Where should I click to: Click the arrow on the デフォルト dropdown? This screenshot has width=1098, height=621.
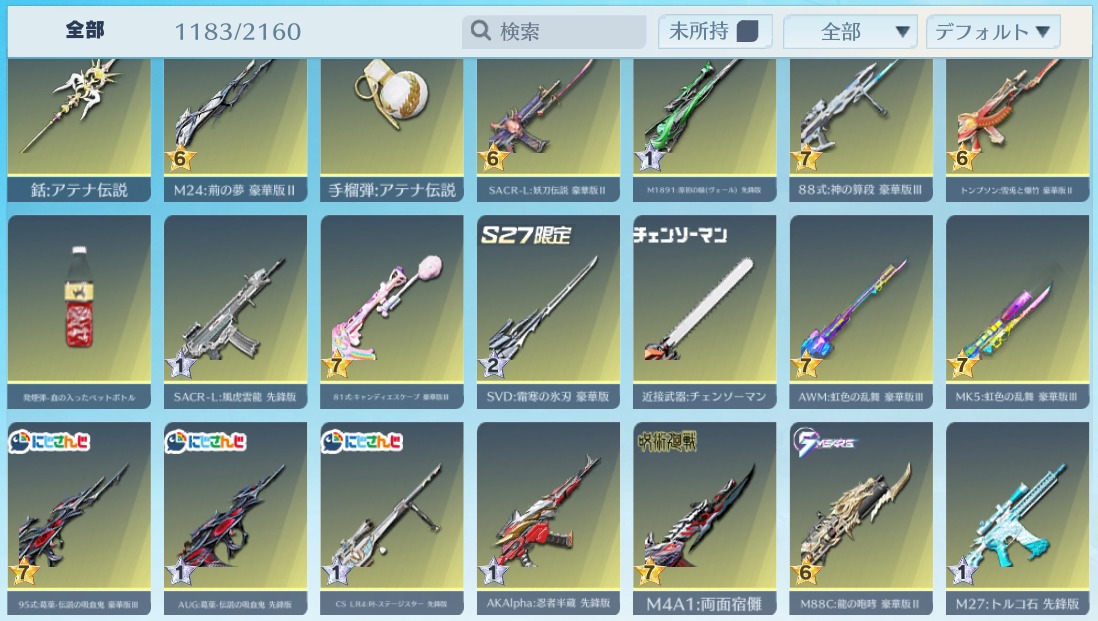pos(1043,32)
